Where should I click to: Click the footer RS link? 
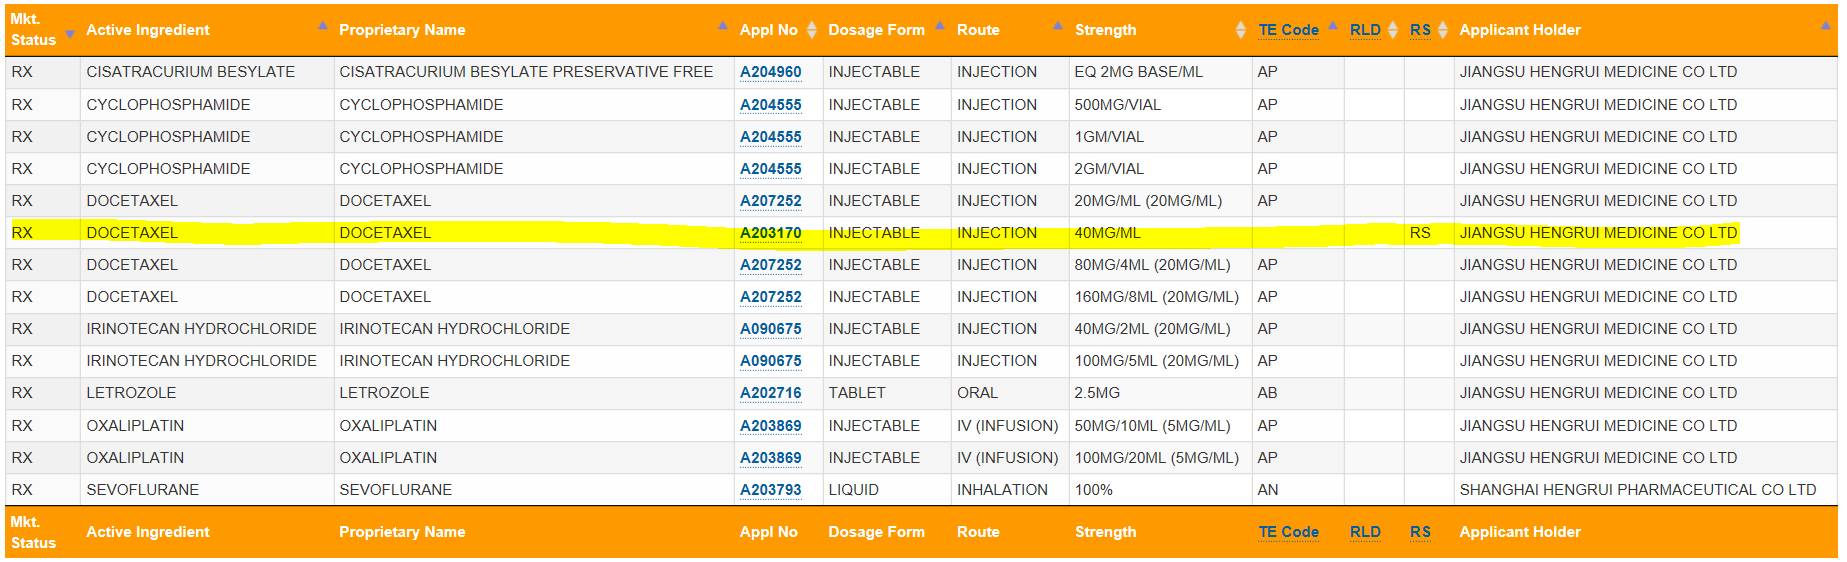[x=1420, y=532]
